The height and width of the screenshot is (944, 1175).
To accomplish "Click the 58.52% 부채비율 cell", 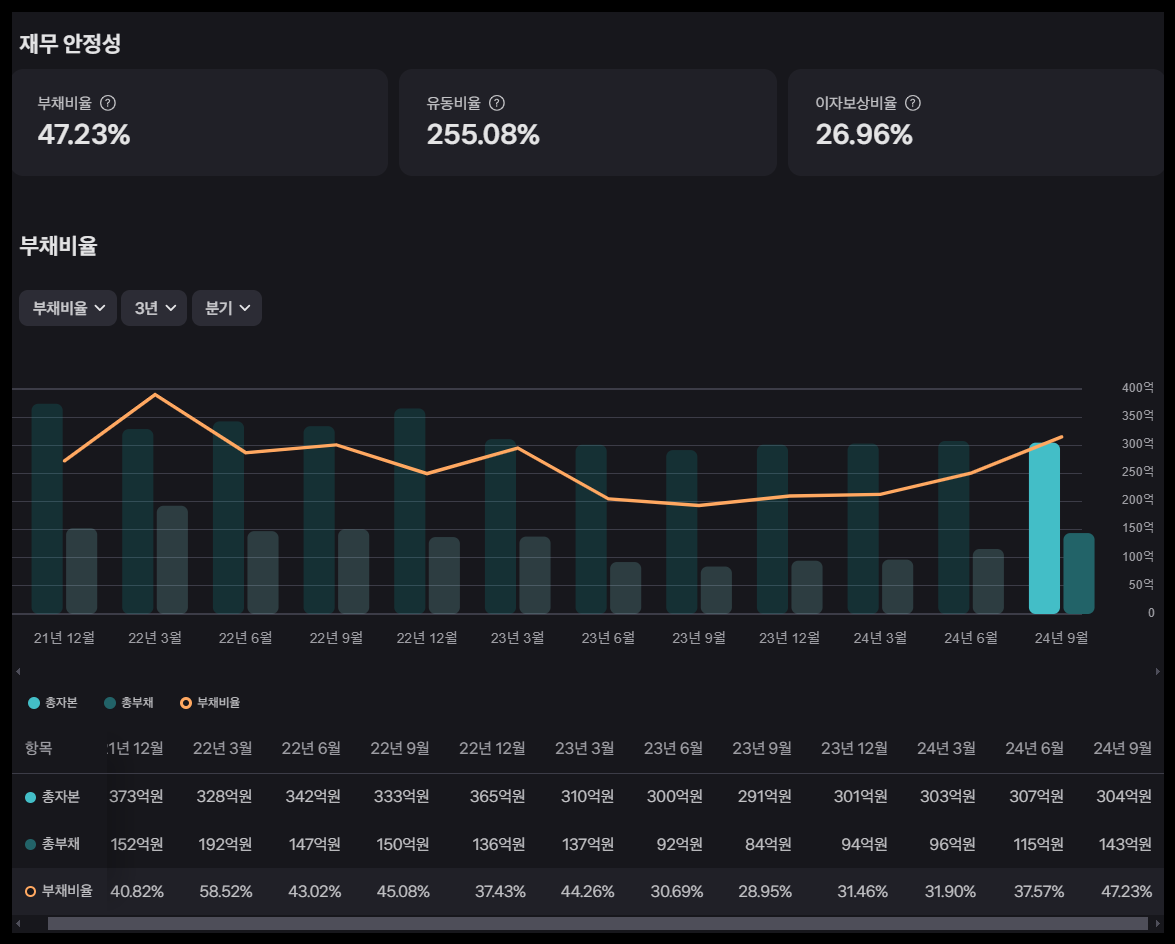I will (x=226, y=892).
